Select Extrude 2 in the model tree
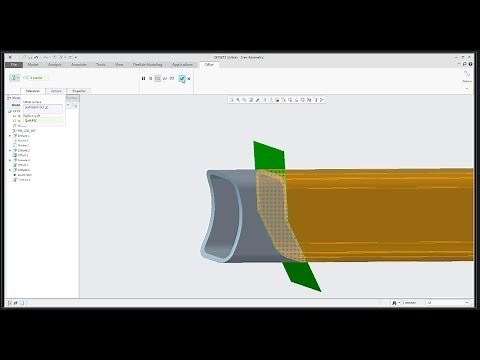480x360 pixels. coord(21,151)
